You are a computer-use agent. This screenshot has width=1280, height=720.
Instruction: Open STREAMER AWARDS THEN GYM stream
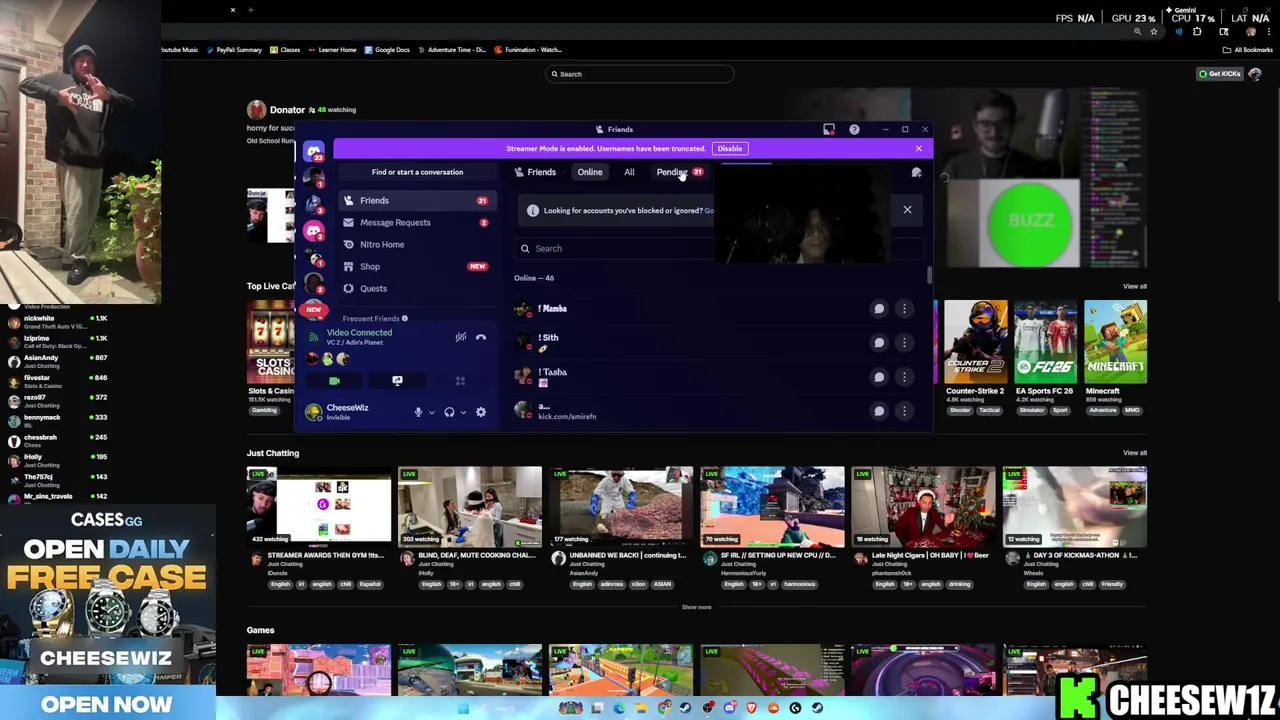(319, 506)
